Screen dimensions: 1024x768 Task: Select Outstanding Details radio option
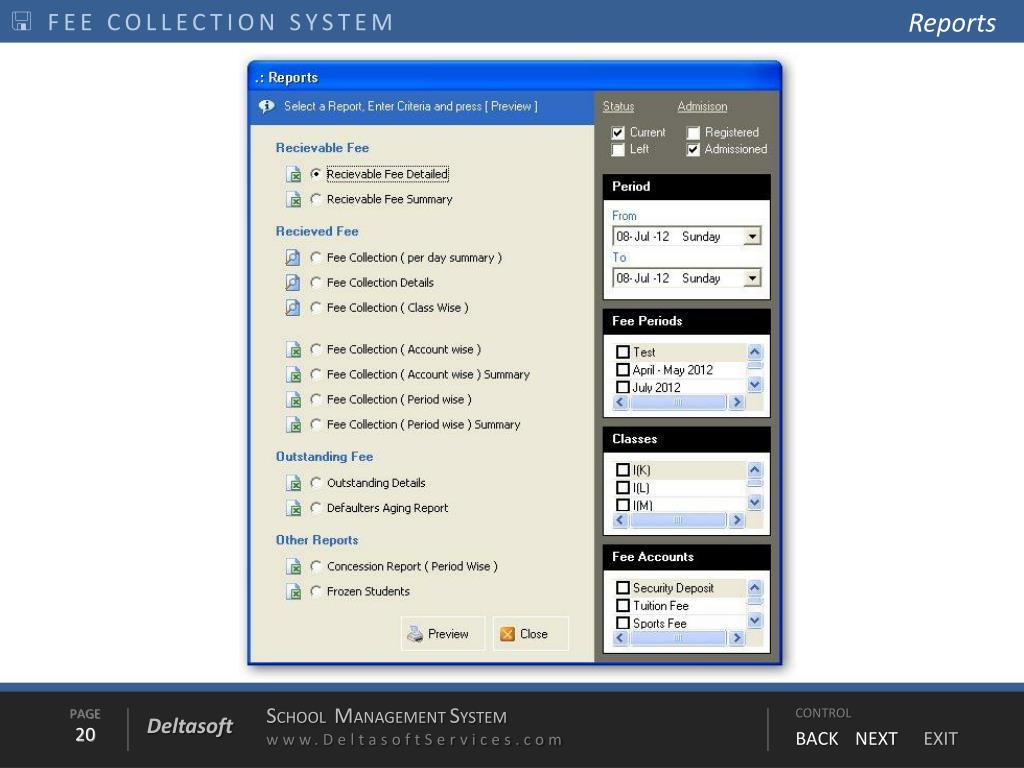click(316, 483)
